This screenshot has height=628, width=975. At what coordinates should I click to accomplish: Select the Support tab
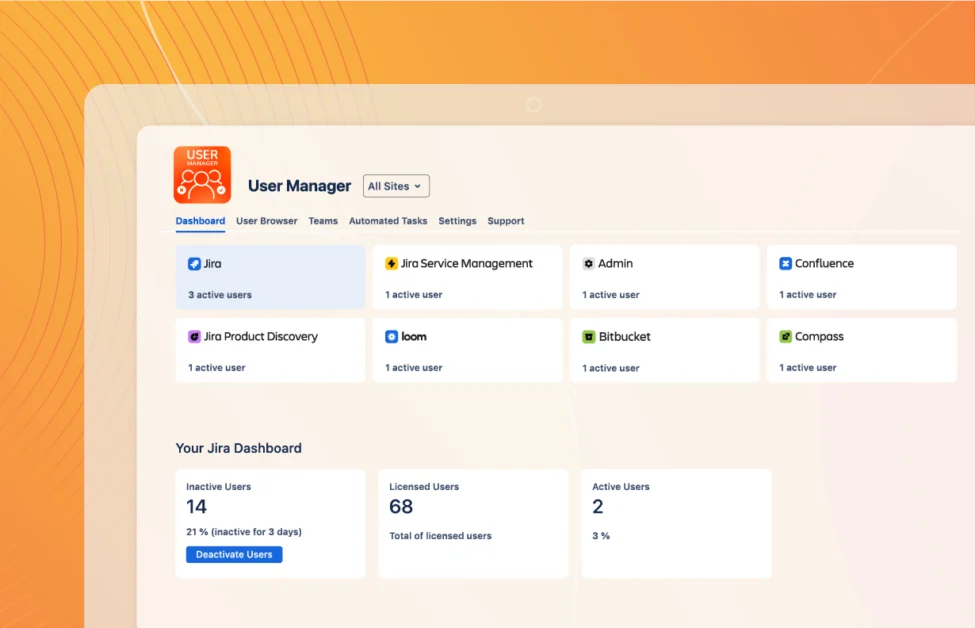pyautogui.click(x=506, y=221)
